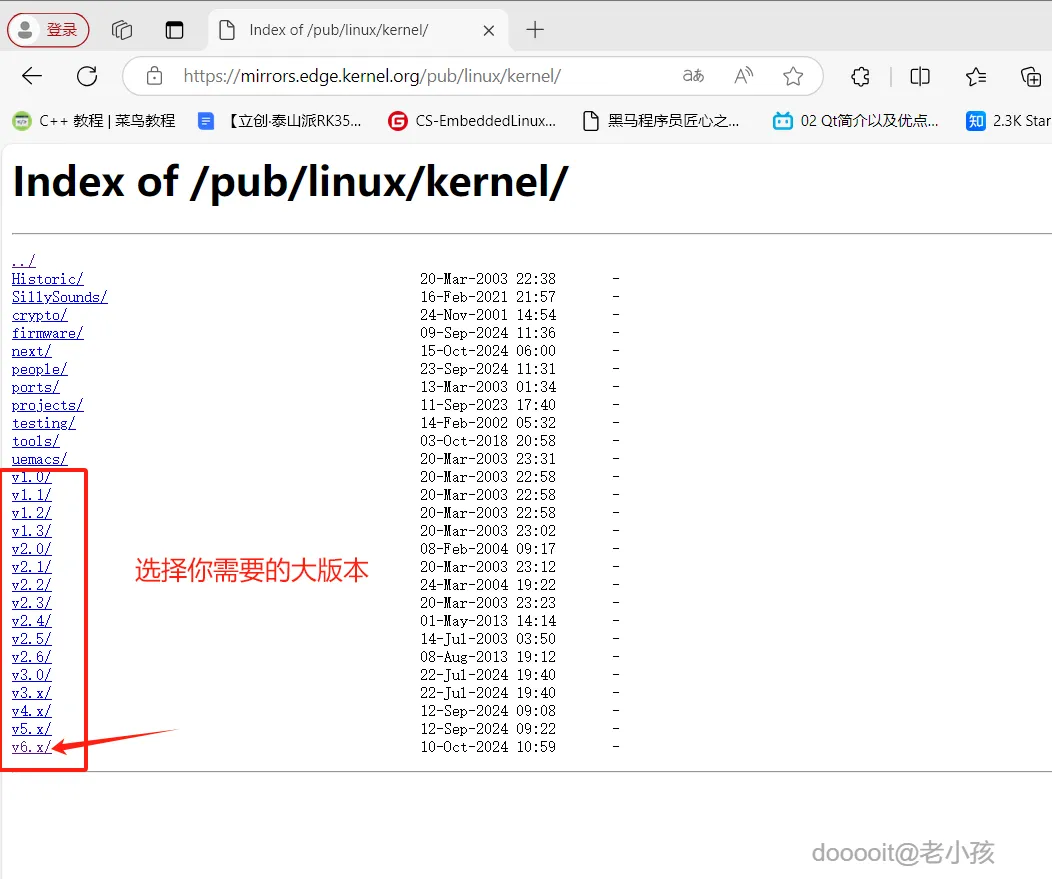Open the v6.x/ directory link

(x=32, y=747)
